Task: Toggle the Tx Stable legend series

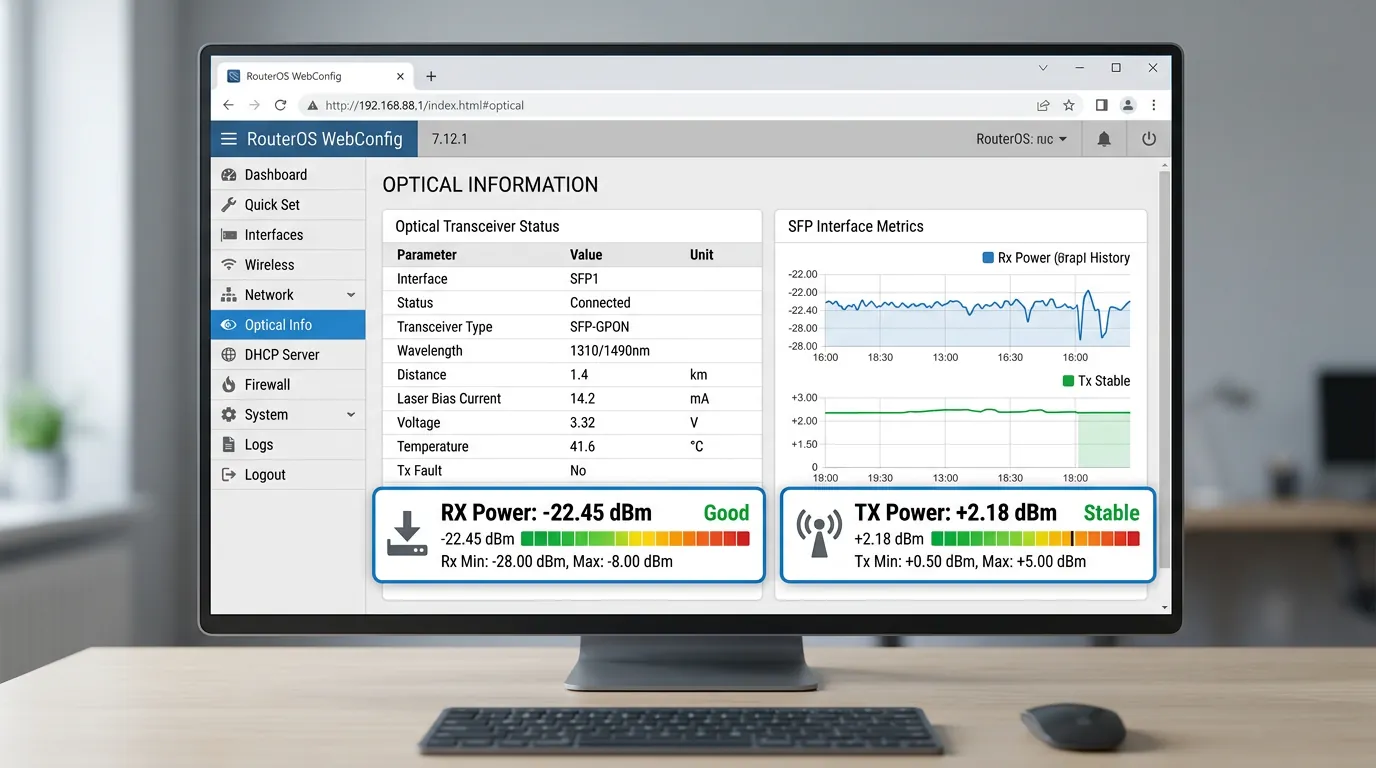Action: coord(1096,381)
